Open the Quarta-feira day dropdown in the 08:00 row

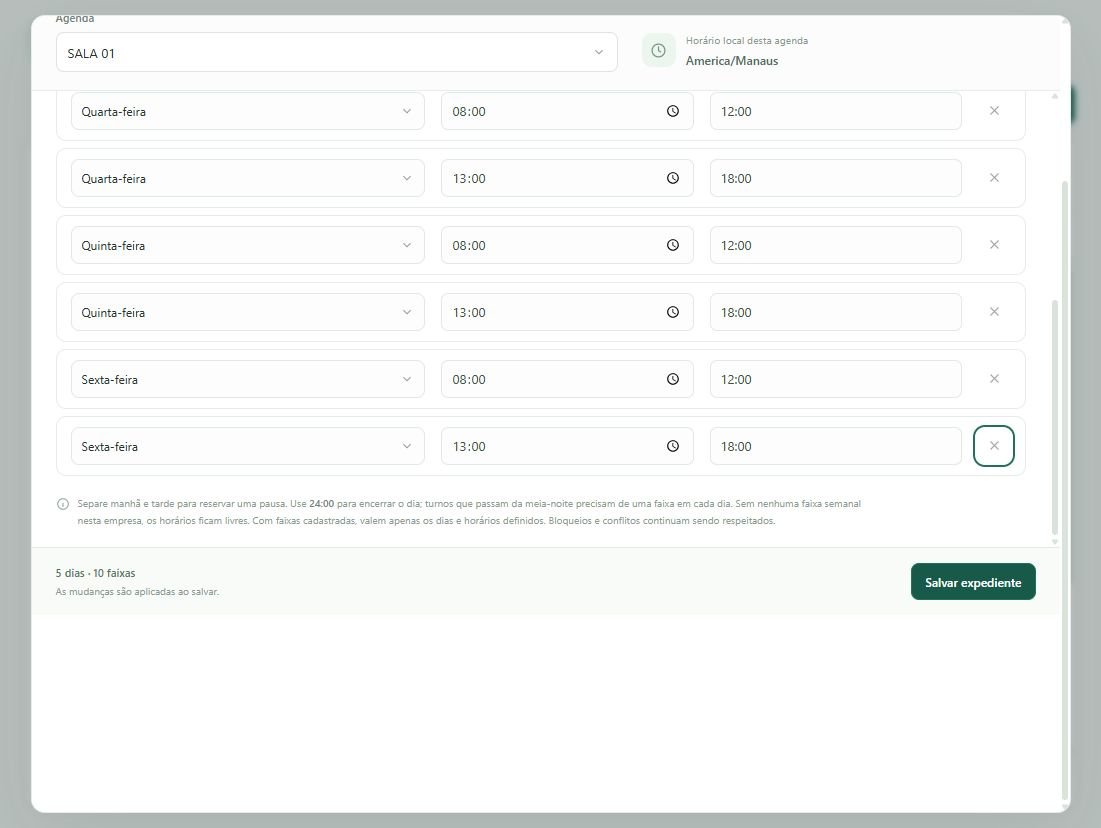(x=248, y=111)
